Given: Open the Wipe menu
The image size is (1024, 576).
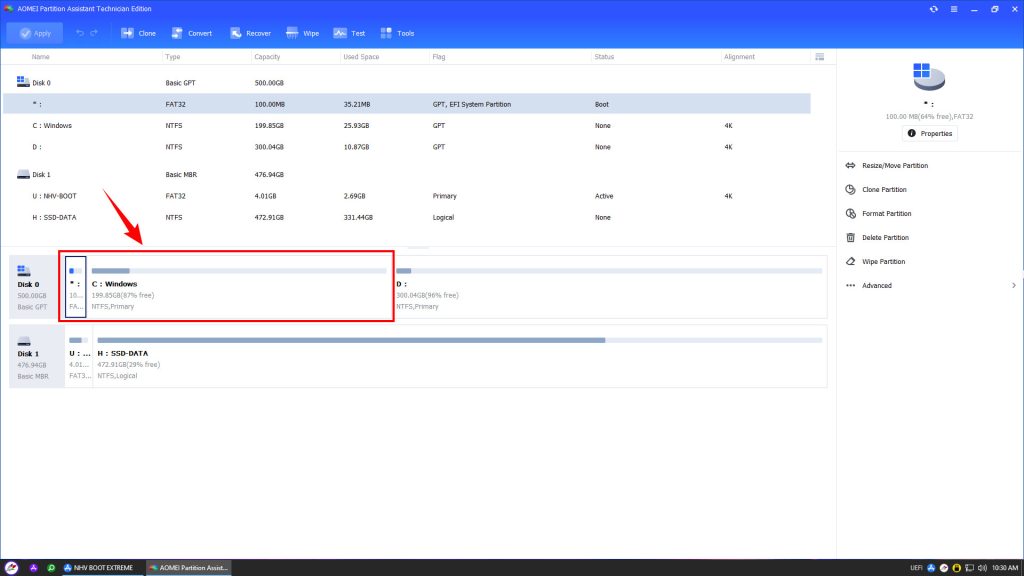Looking at the screenshot, I should click(302, 33).
